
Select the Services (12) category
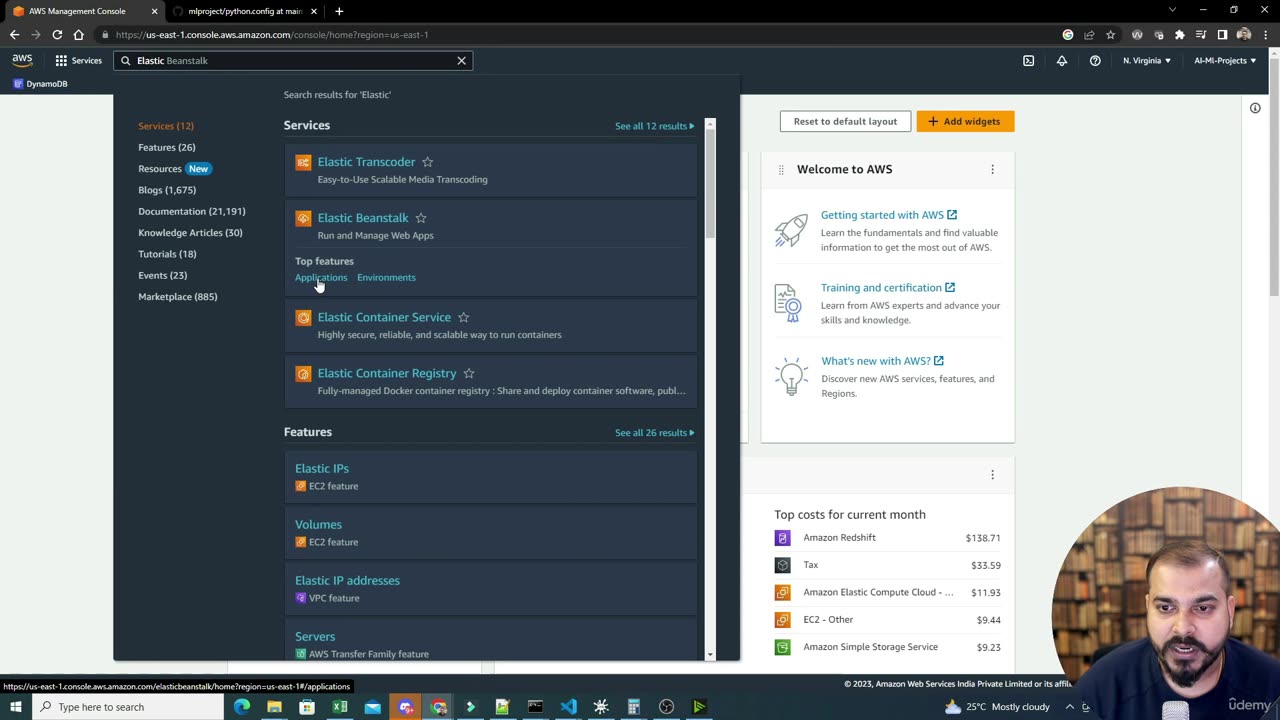[166, 126]
